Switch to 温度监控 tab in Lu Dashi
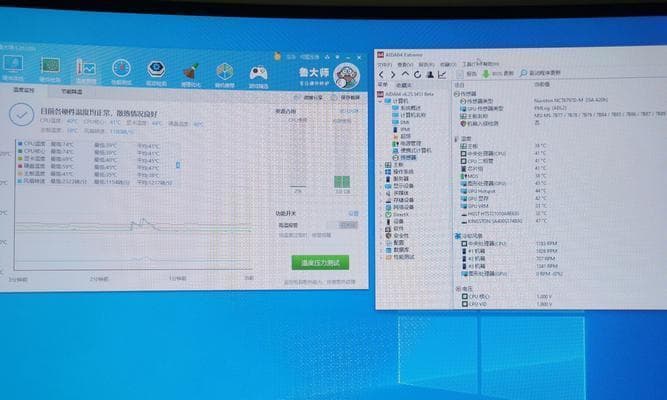Image resolution: width=667 pixels, height=400 pixels. (x=24, y=90)
